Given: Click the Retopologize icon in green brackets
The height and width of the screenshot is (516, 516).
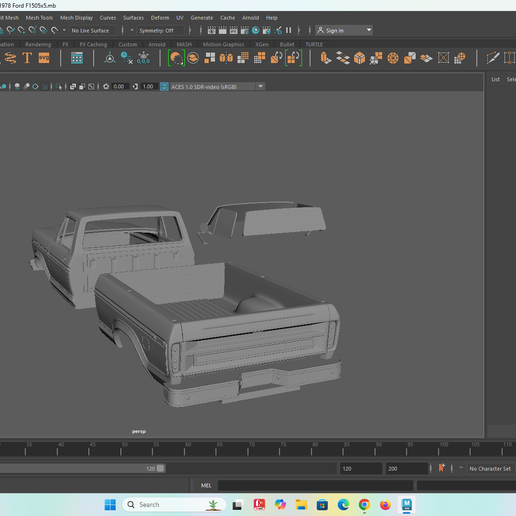Looking at the screenshot, I should [294, 58].
